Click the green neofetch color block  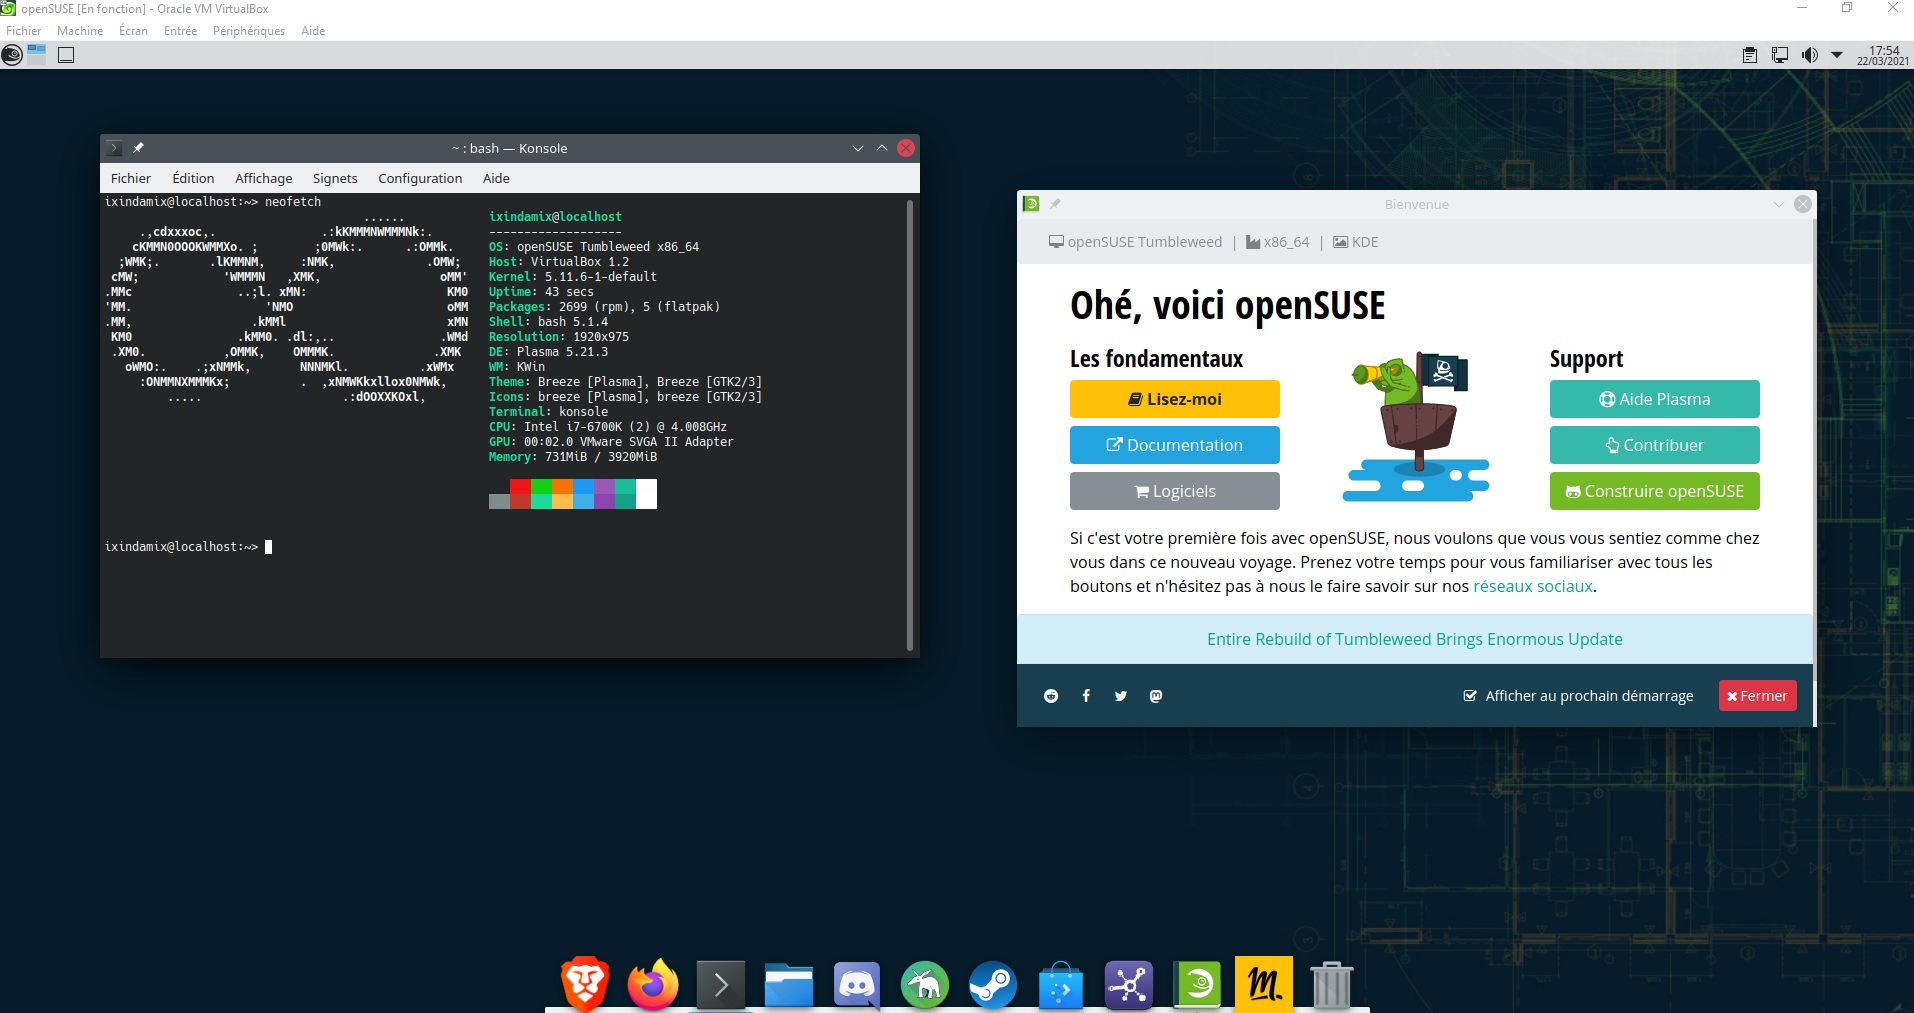(541, 486)
